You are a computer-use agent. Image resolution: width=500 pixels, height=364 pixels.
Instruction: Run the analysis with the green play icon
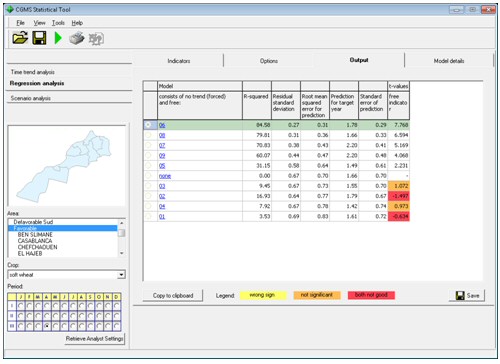pyautogui.click(x=58, y=38)
